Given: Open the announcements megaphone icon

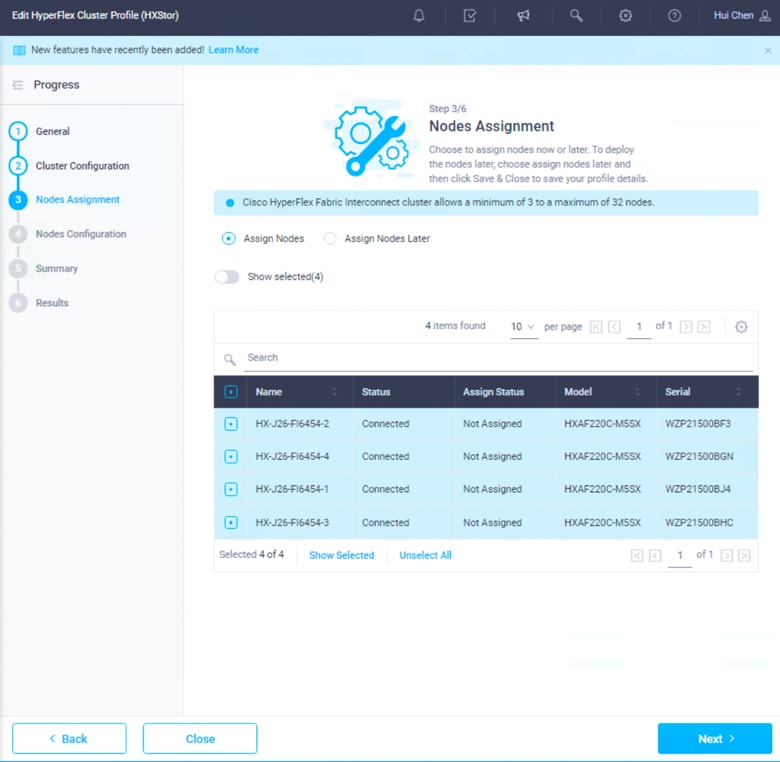Looking at the screenshot, I should pos(523,15).
